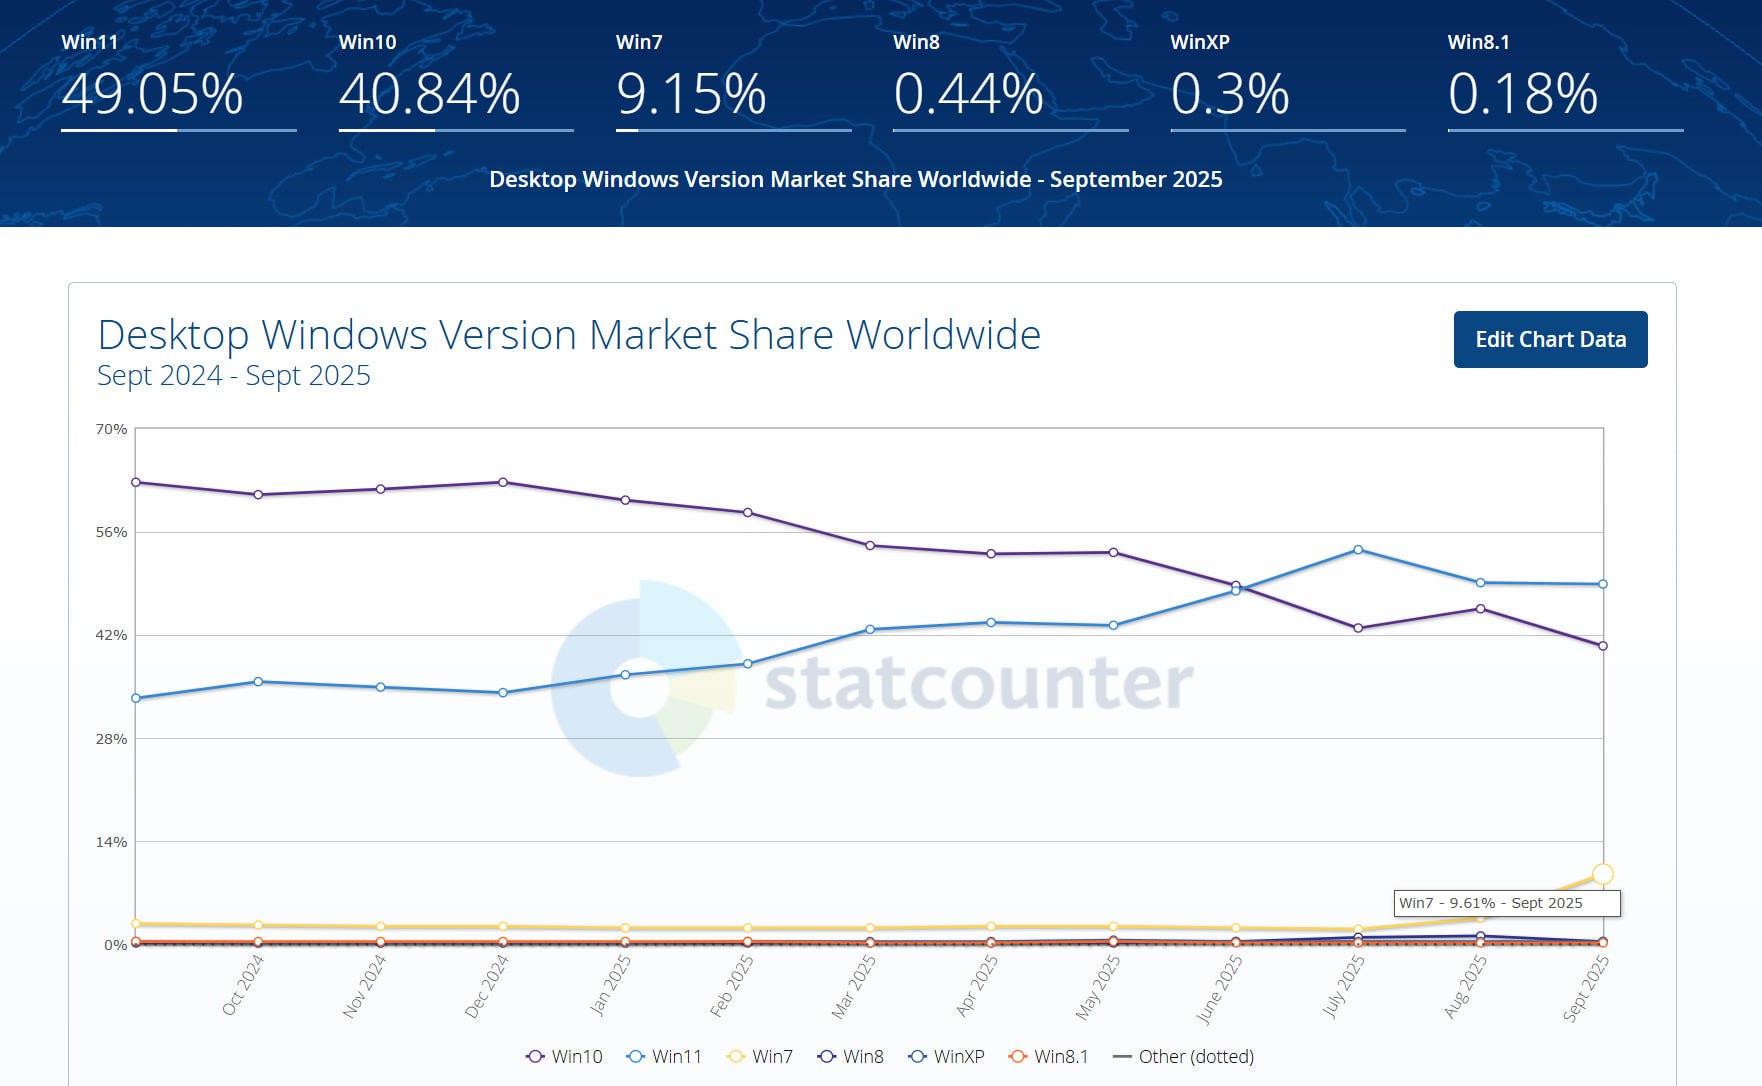Click the Win8 0.44% stat header
Image resolution: width=1762 pixels, height=1086 pixels.
pyautogui.click(x=968, y=93)
